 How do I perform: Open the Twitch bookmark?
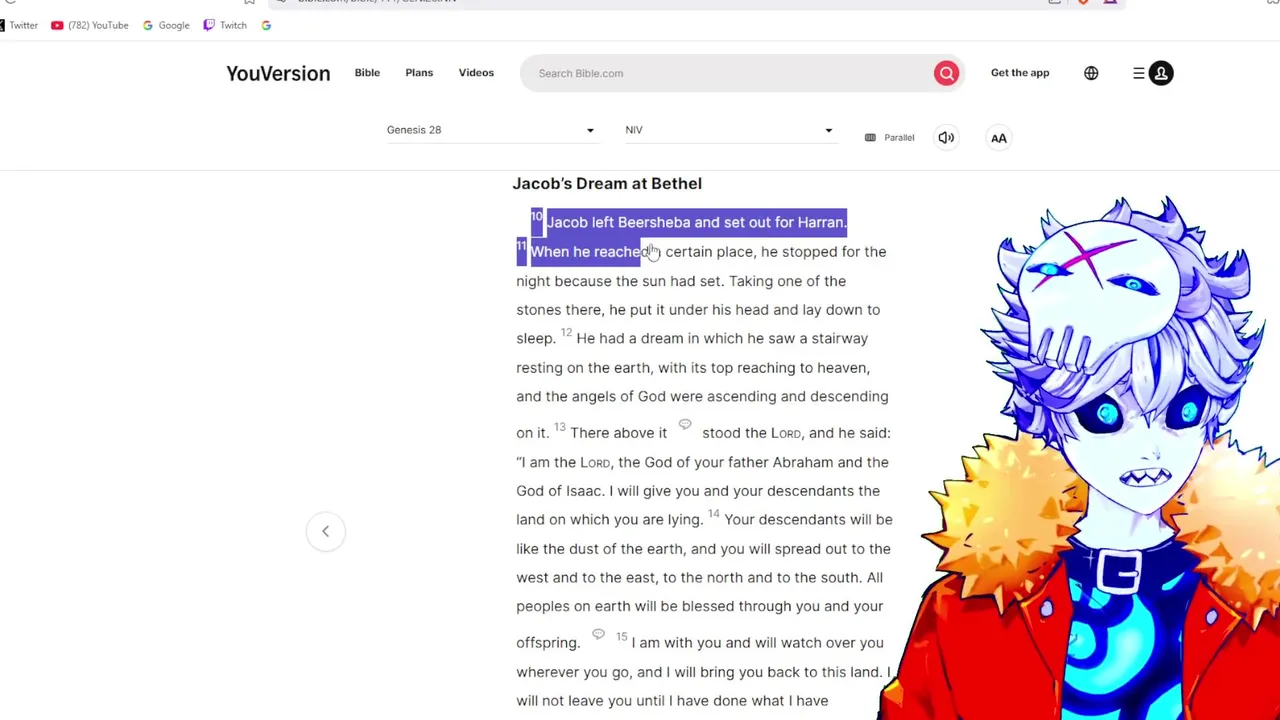(x=225, y=25)
